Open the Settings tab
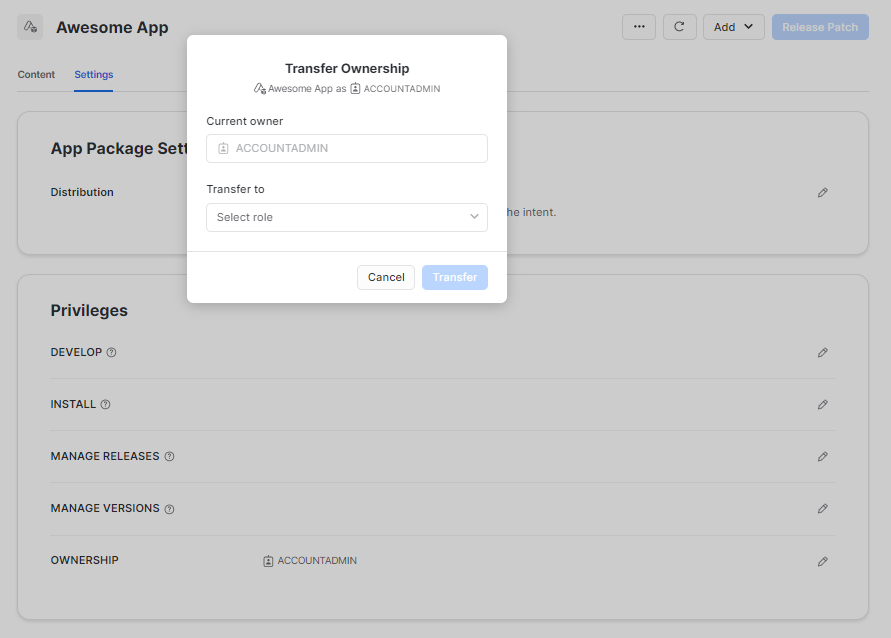 coord(93,74)
